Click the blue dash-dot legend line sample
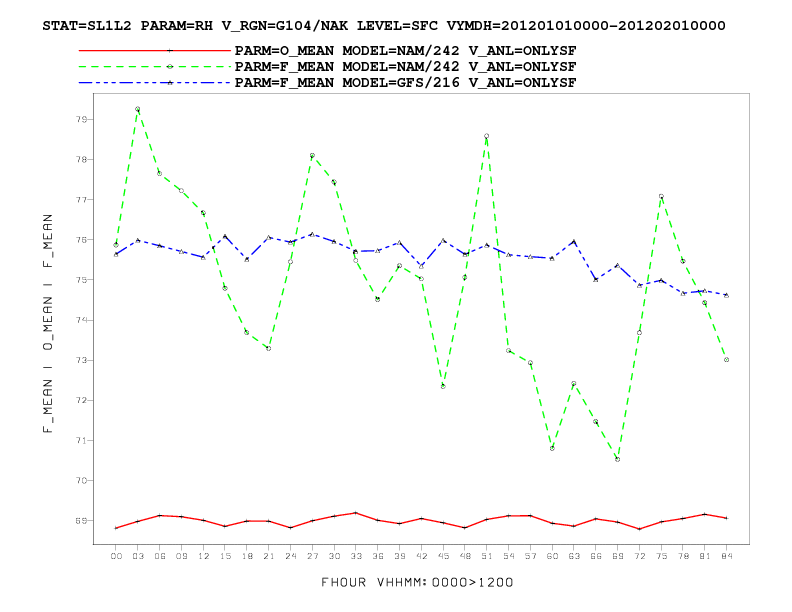 click(x=155, y=83)
